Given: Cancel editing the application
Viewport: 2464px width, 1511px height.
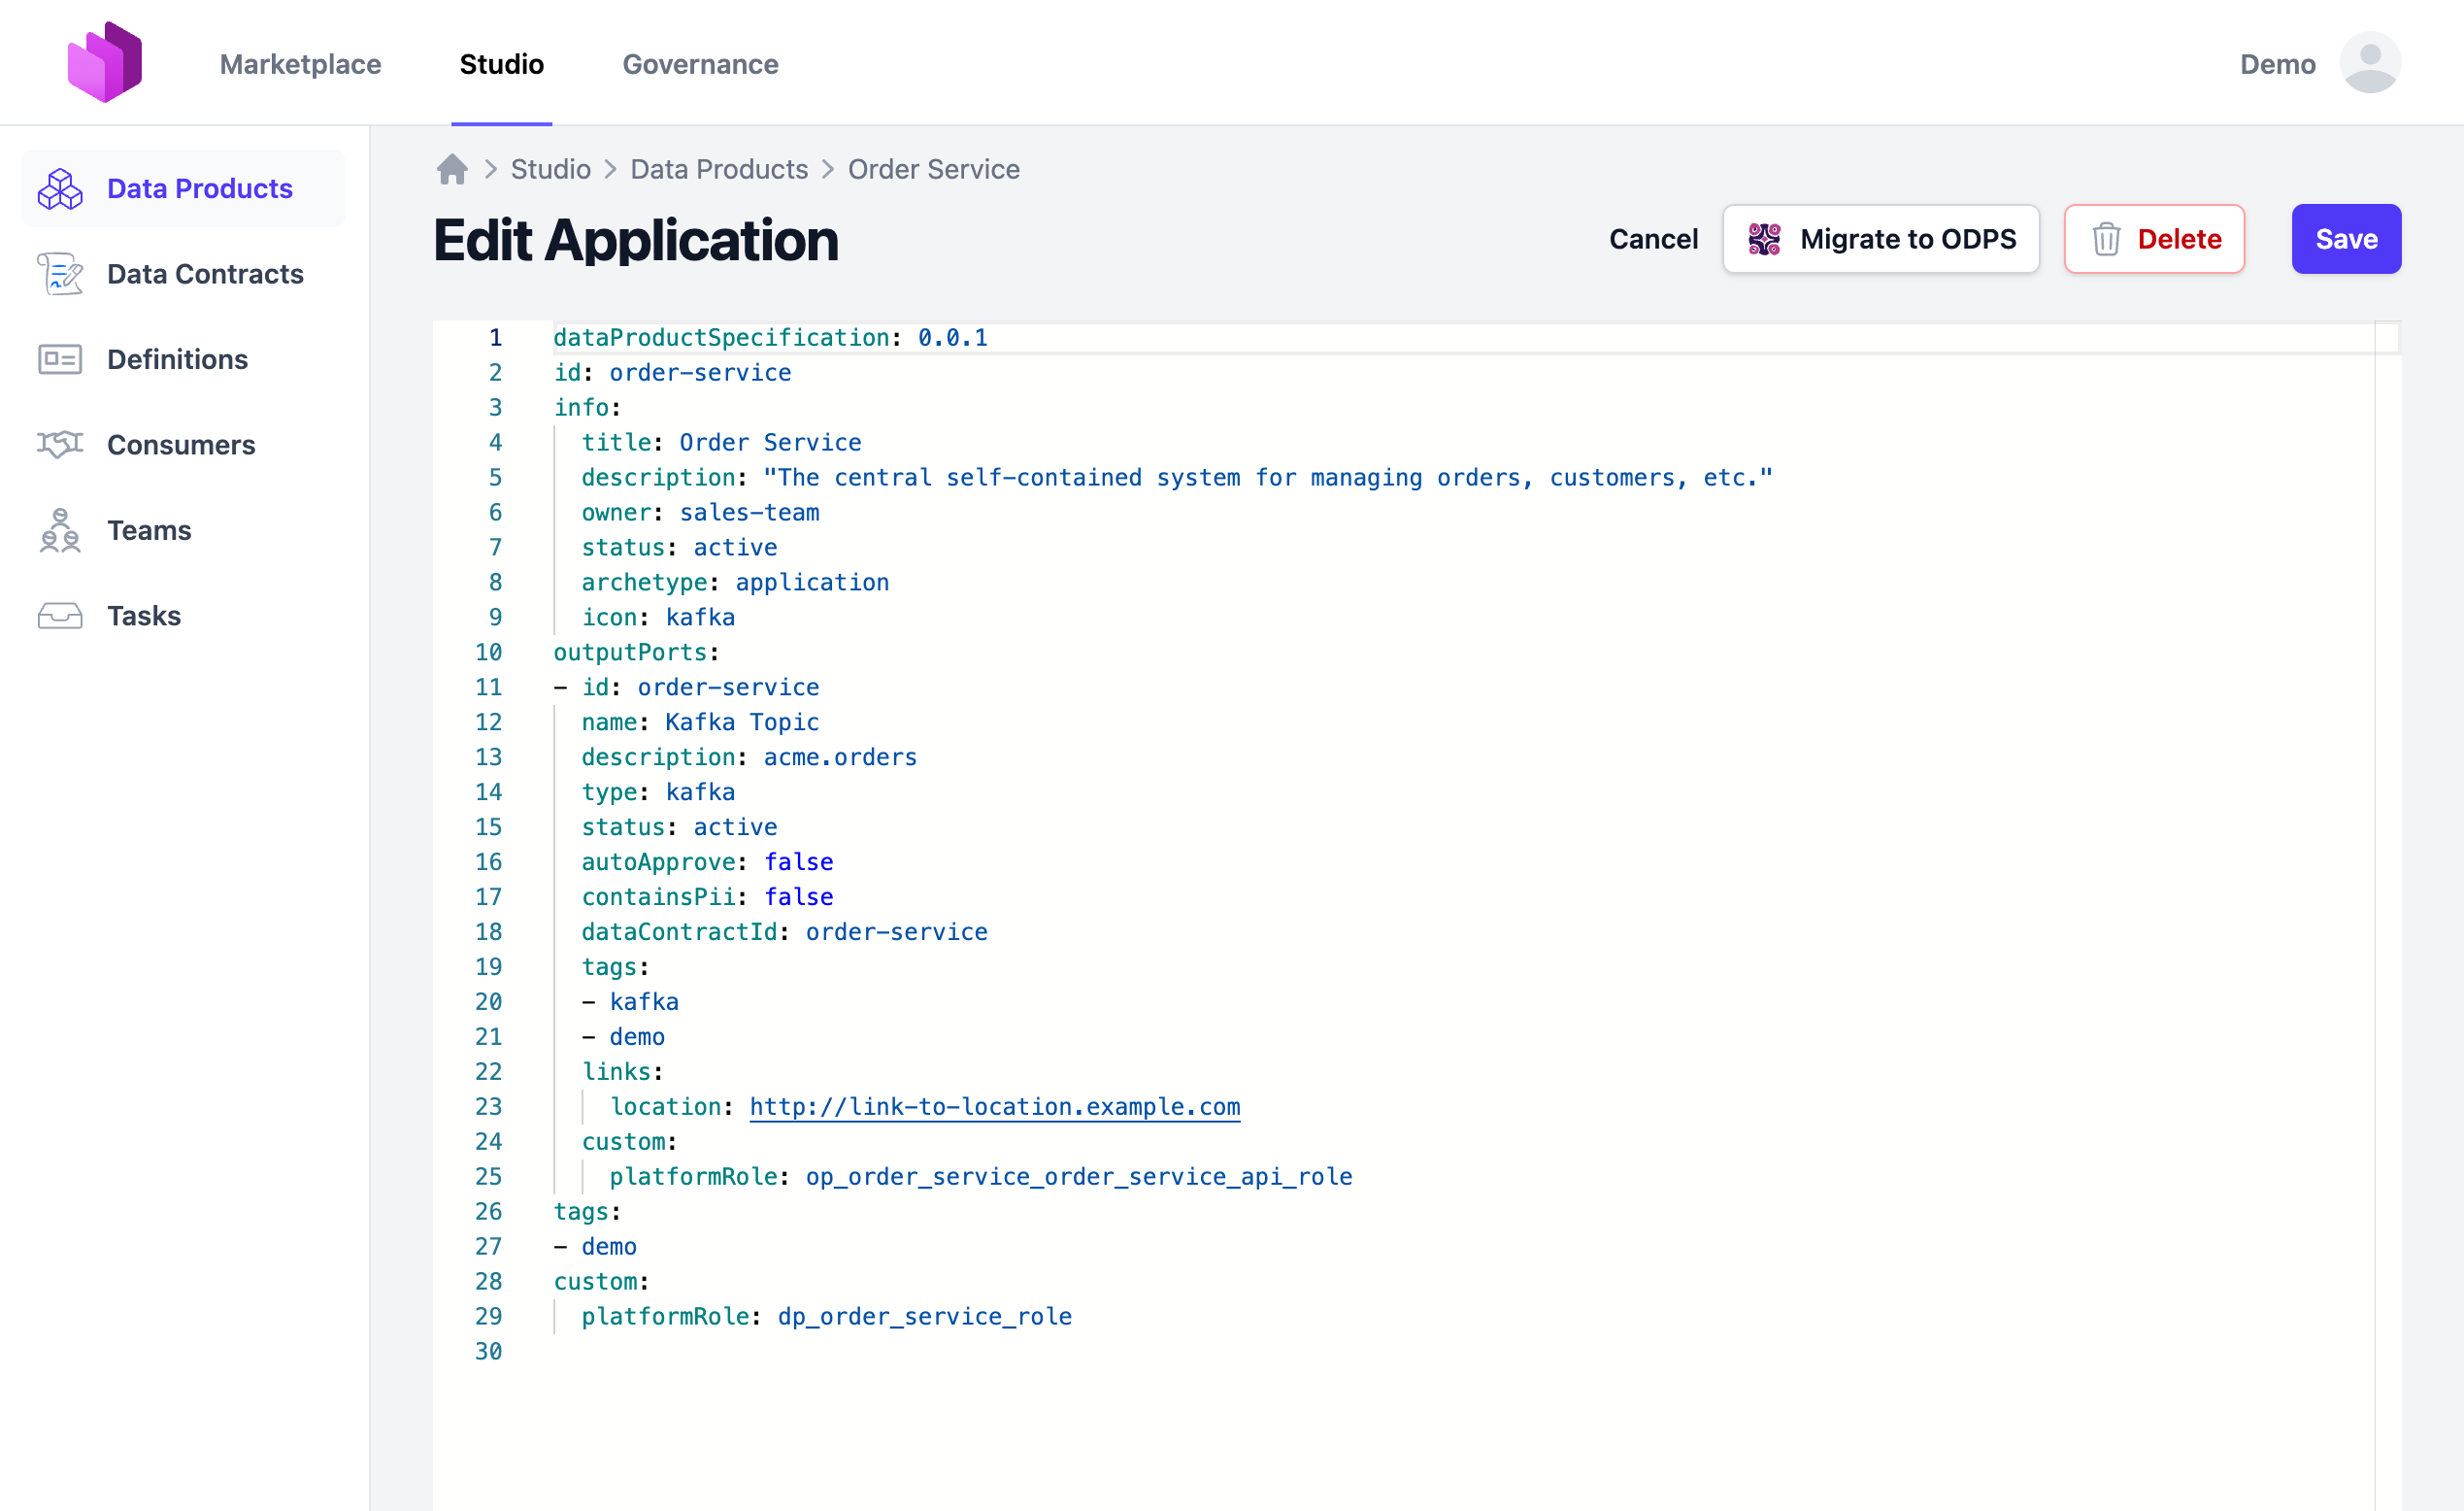Looking at the screenshot, I should pos(1653,239).
